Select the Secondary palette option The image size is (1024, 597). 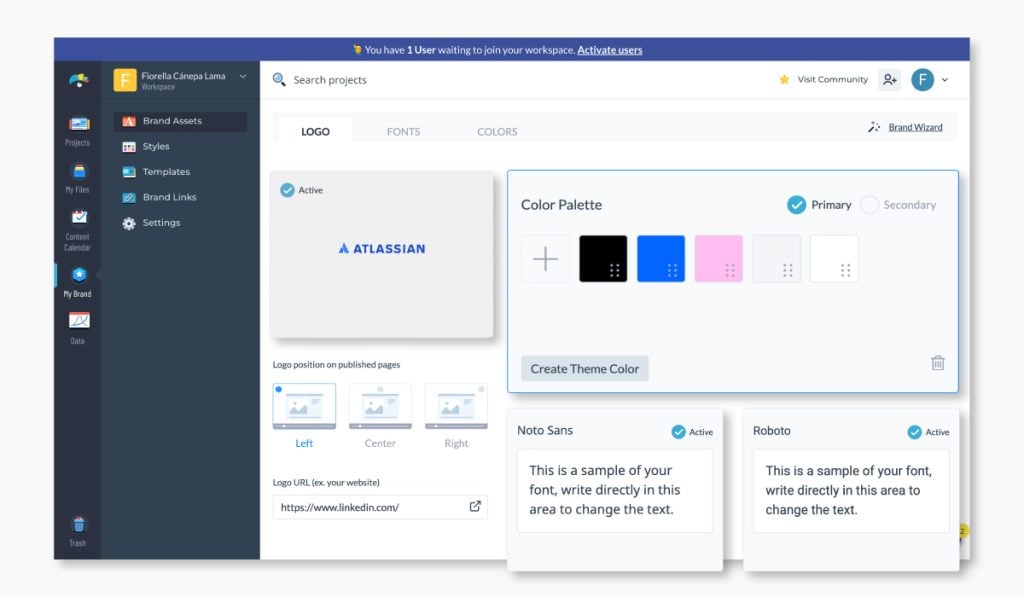869,205
